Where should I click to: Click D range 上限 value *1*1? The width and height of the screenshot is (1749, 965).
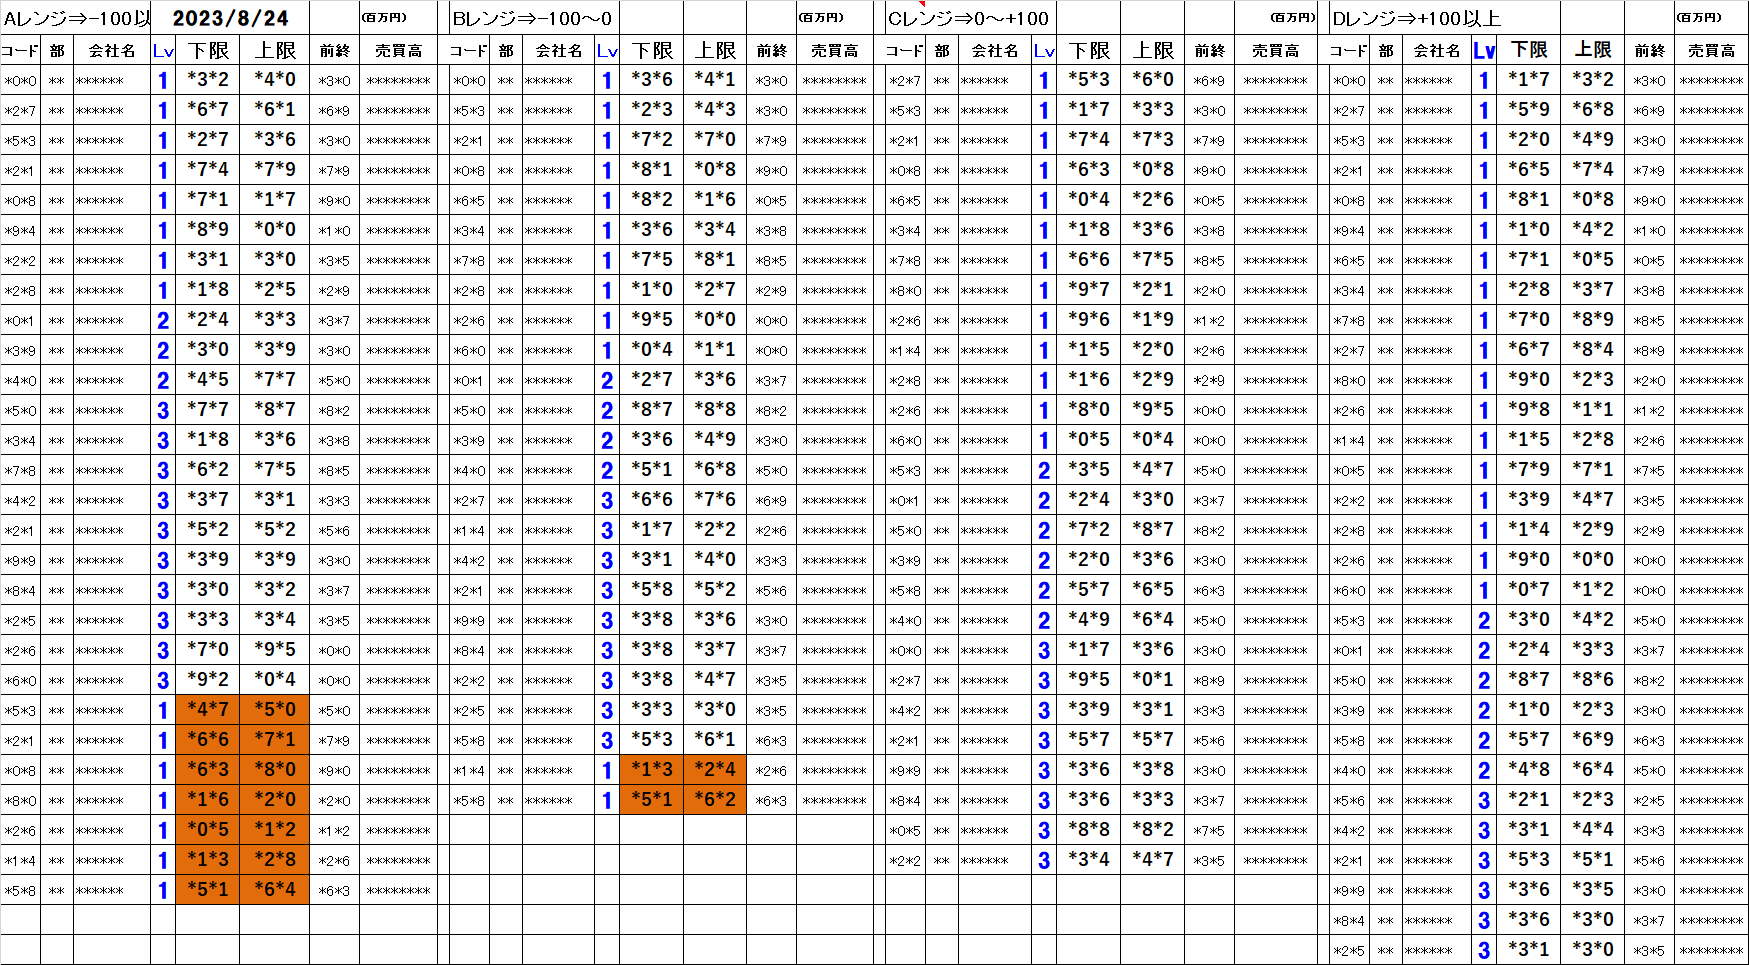(1593, 410)
